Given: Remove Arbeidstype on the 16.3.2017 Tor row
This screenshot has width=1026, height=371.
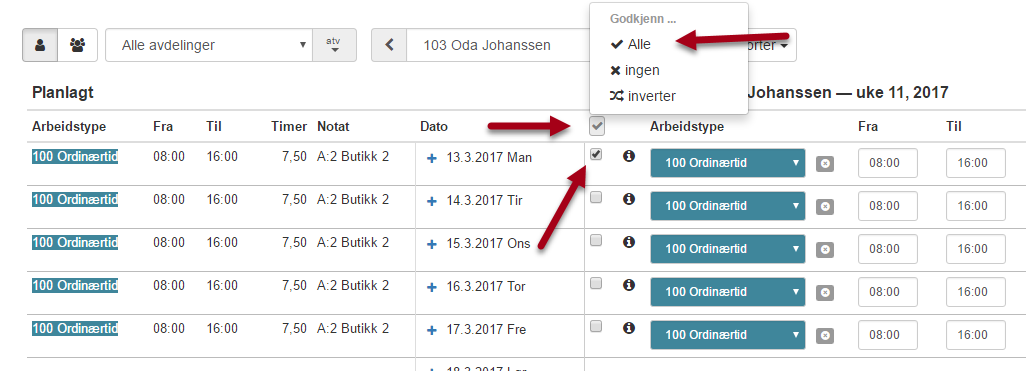Looking at the screenshot, I should click(x=825, y=292).
